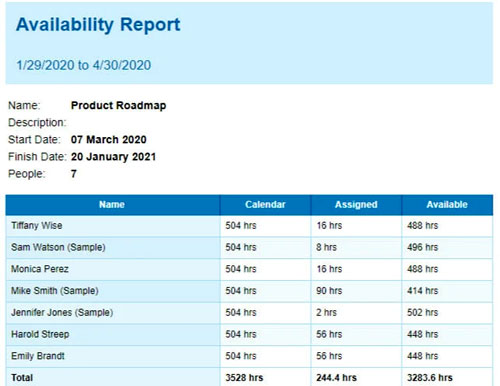Click the 3528 hrs calendar total

click(x=244, y=378)
